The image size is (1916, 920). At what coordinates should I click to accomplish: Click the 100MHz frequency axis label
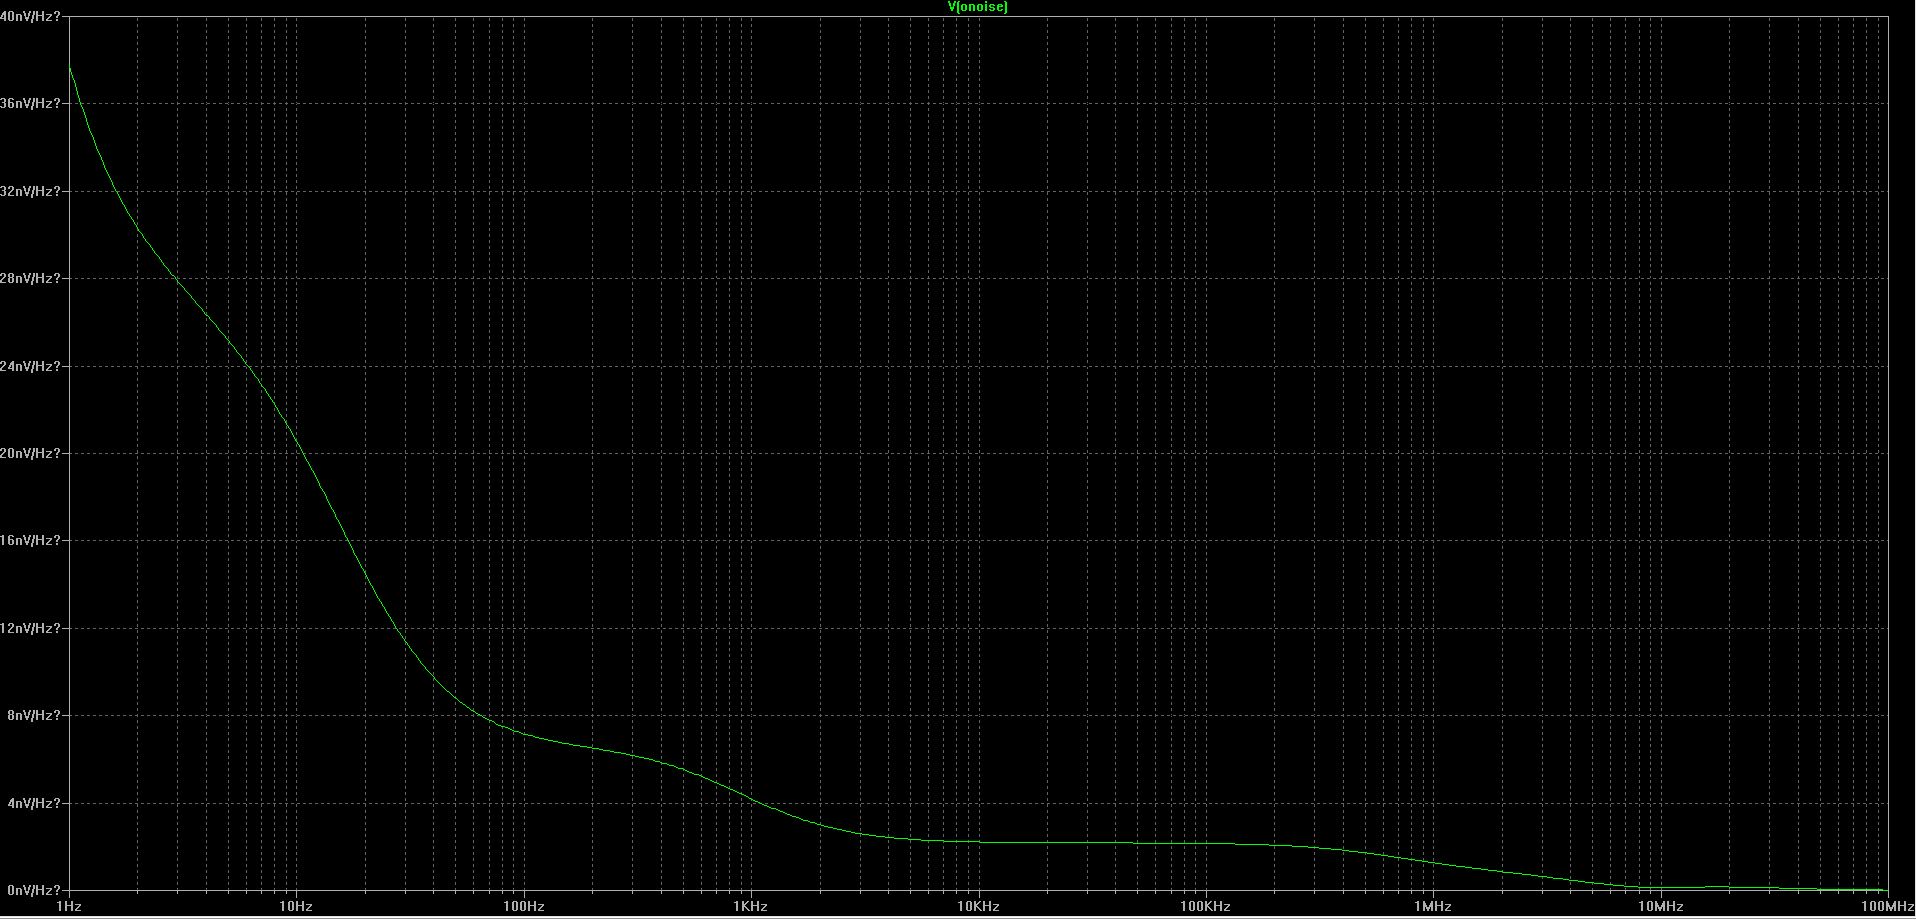(x=1887, y=907)
